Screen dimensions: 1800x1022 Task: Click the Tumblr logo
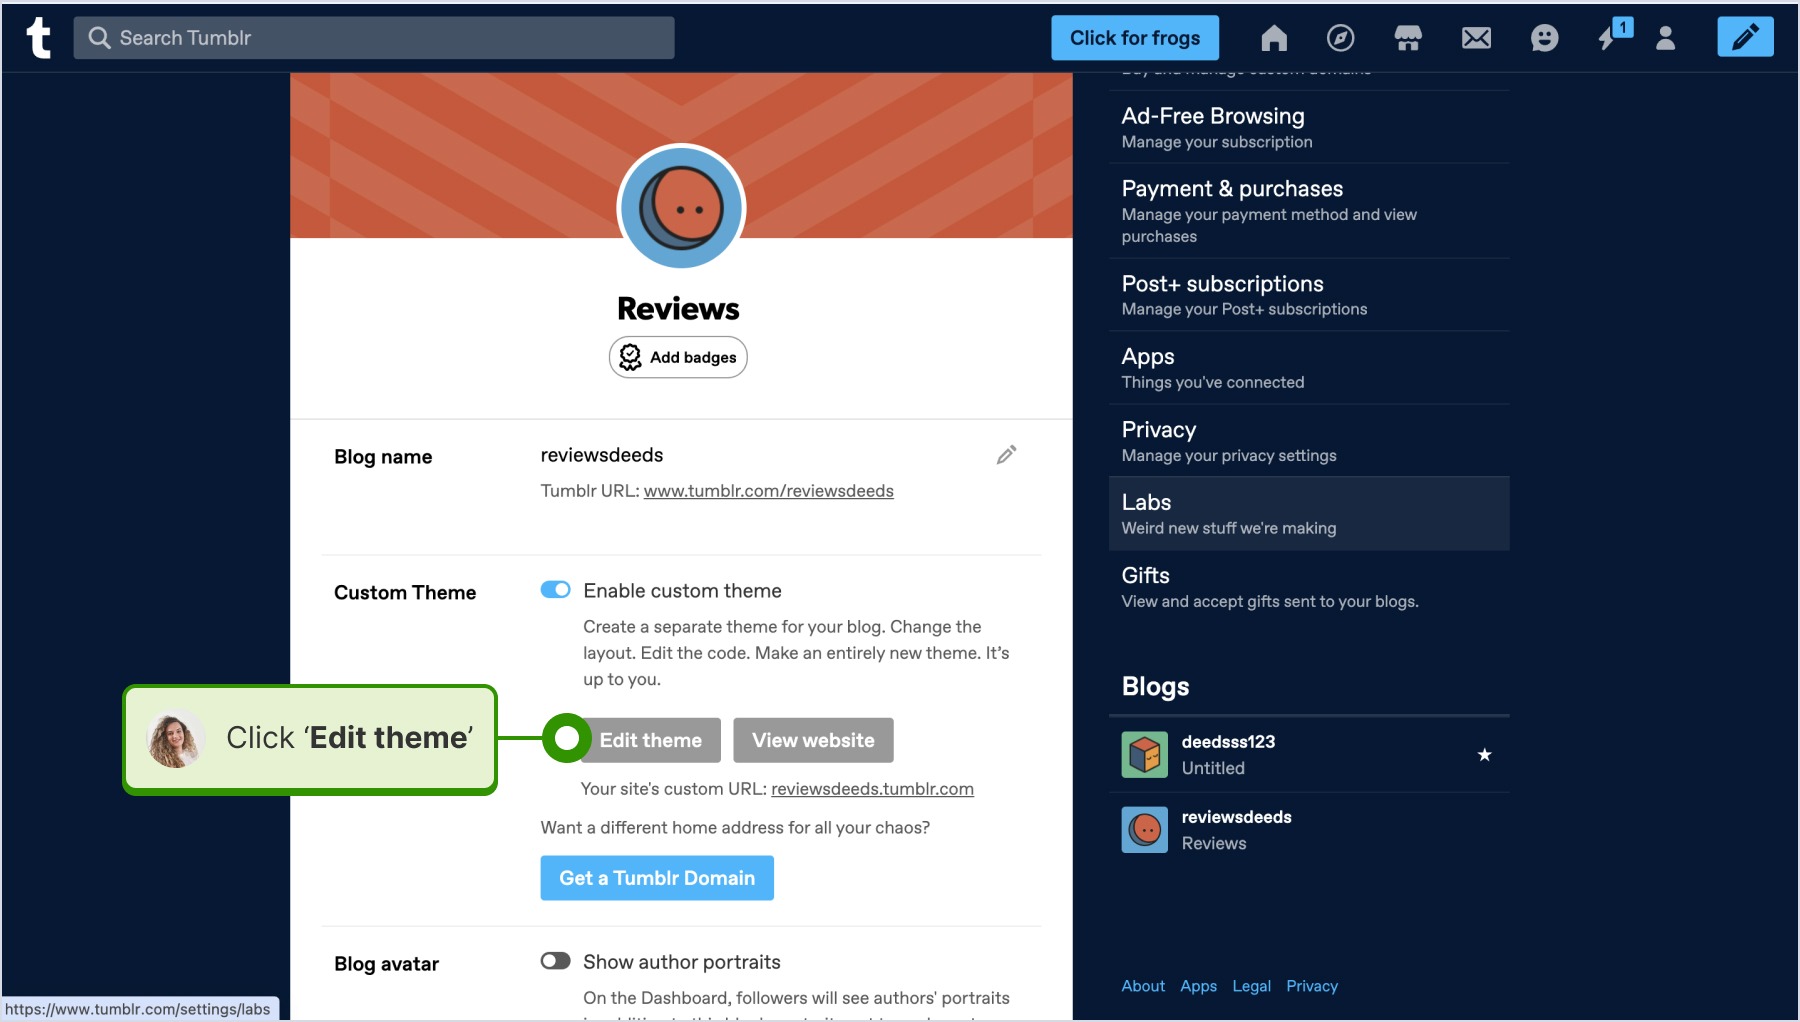[39, 38]
